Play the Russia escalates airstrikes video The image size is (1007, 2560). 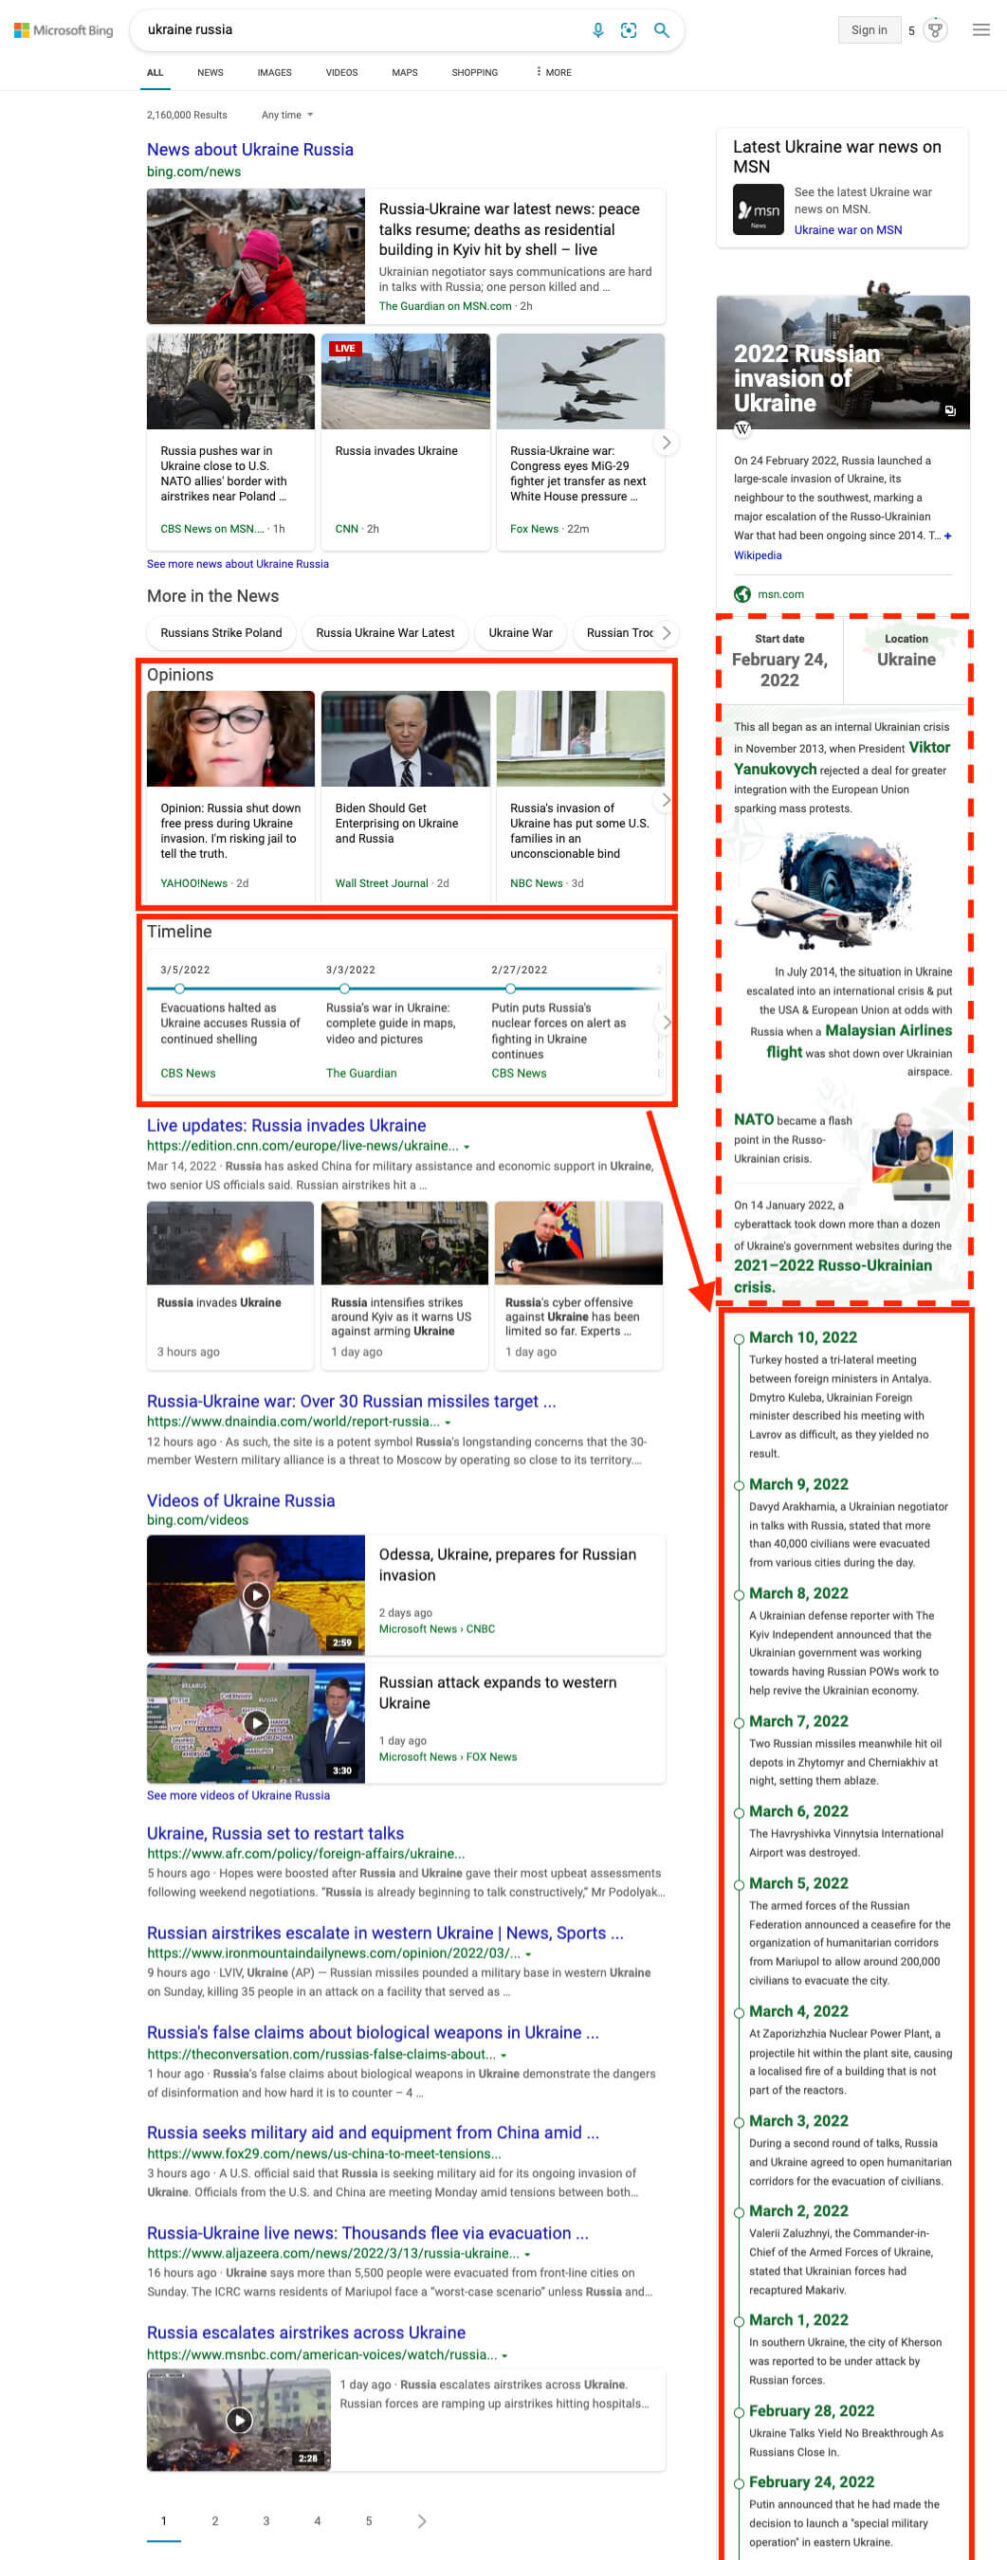[238, 2420]
